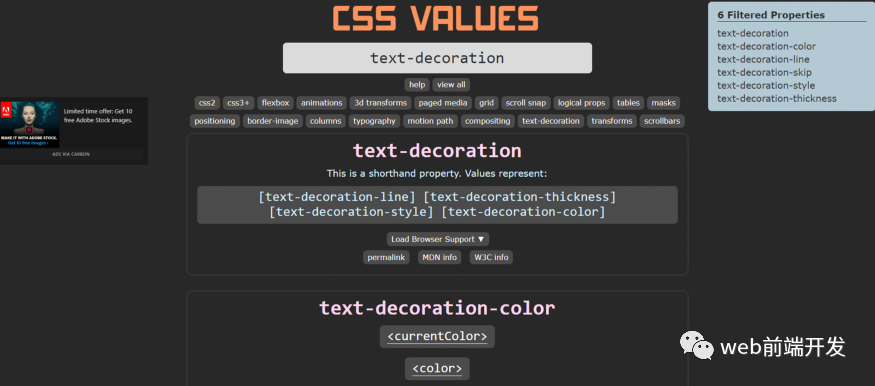Filter by border-image tag

click(273, 121)
